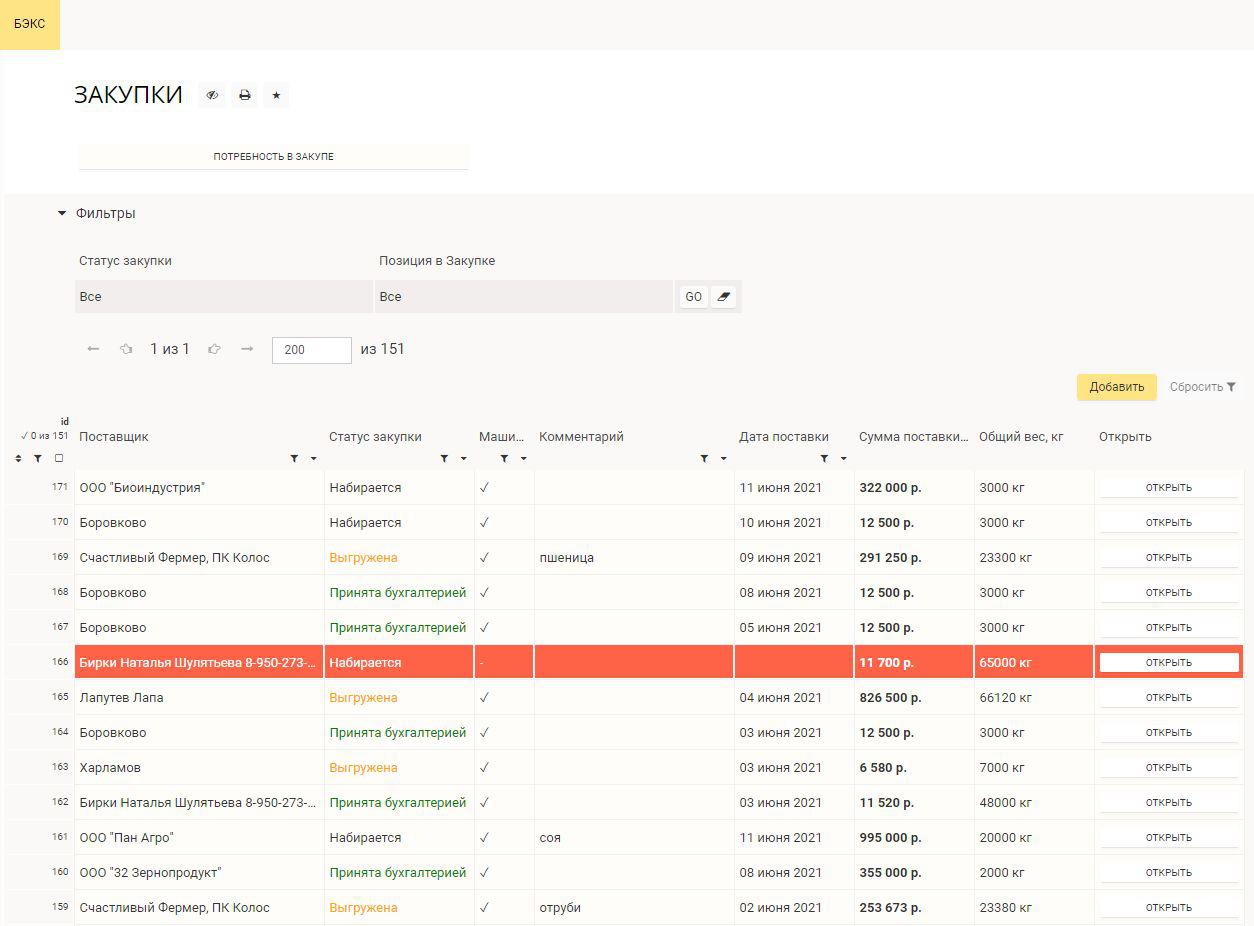Image resolution: width=1254 pixels, height=926 pixels.
Task: Click Принята бухгалтерией status in row 168
Action: (398, 593)
